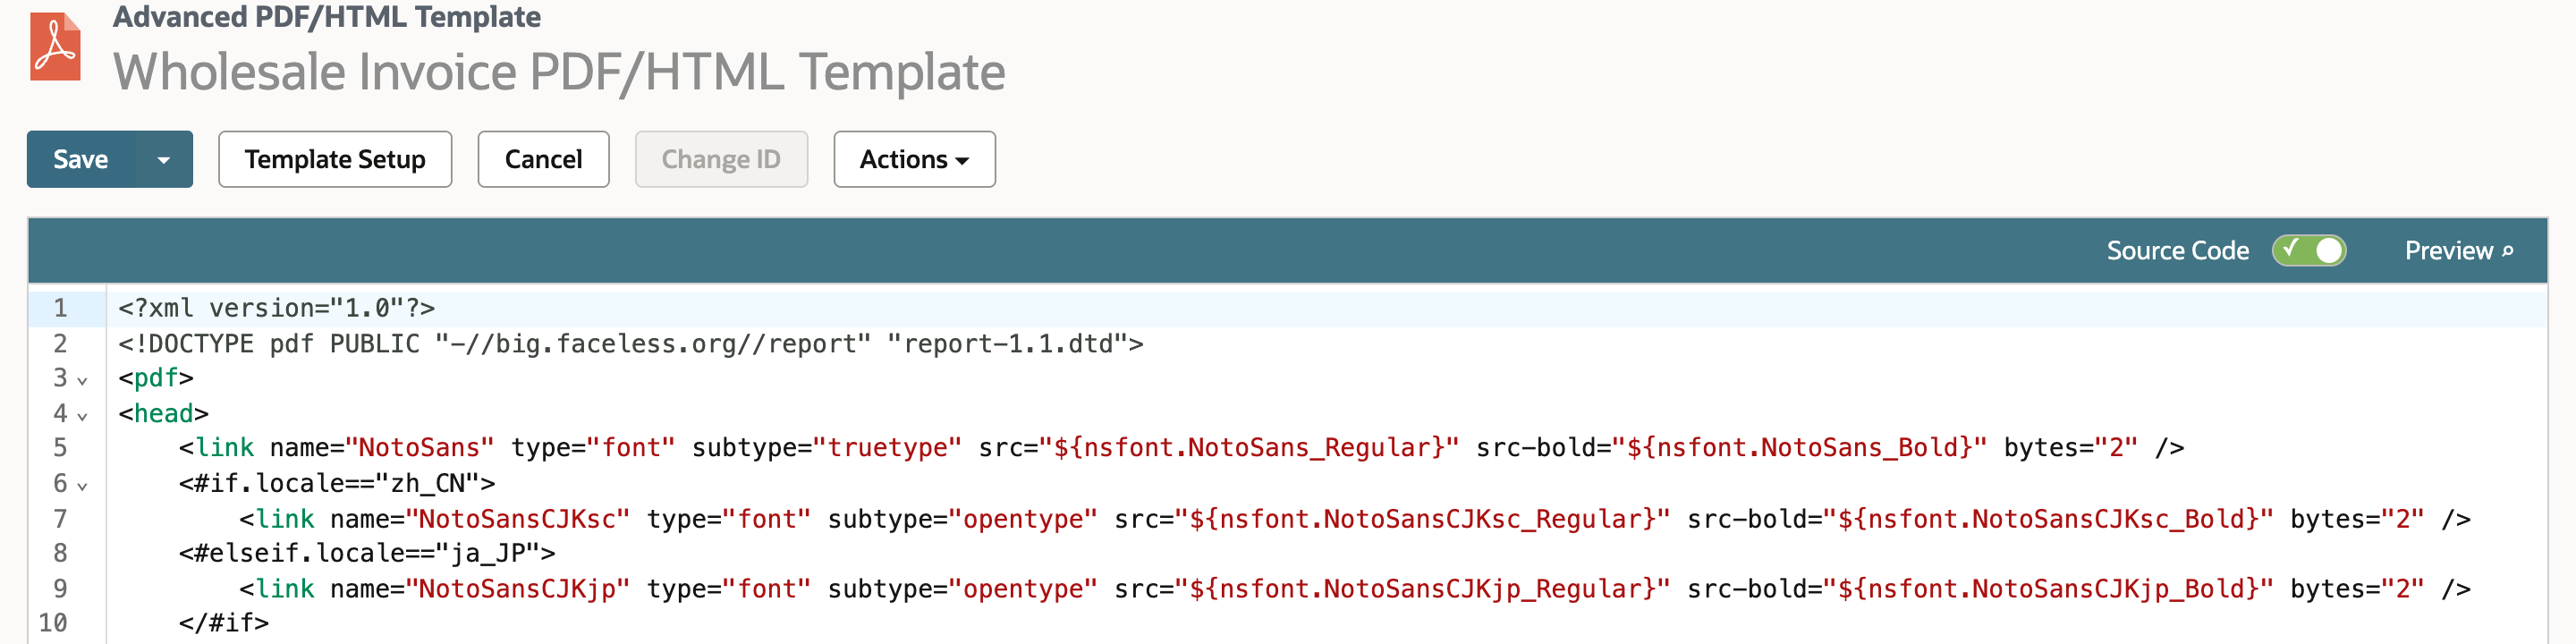Click the Wholesale Invoice PDF/HTML Template title

pyautogui.click(x=559, y=72)
